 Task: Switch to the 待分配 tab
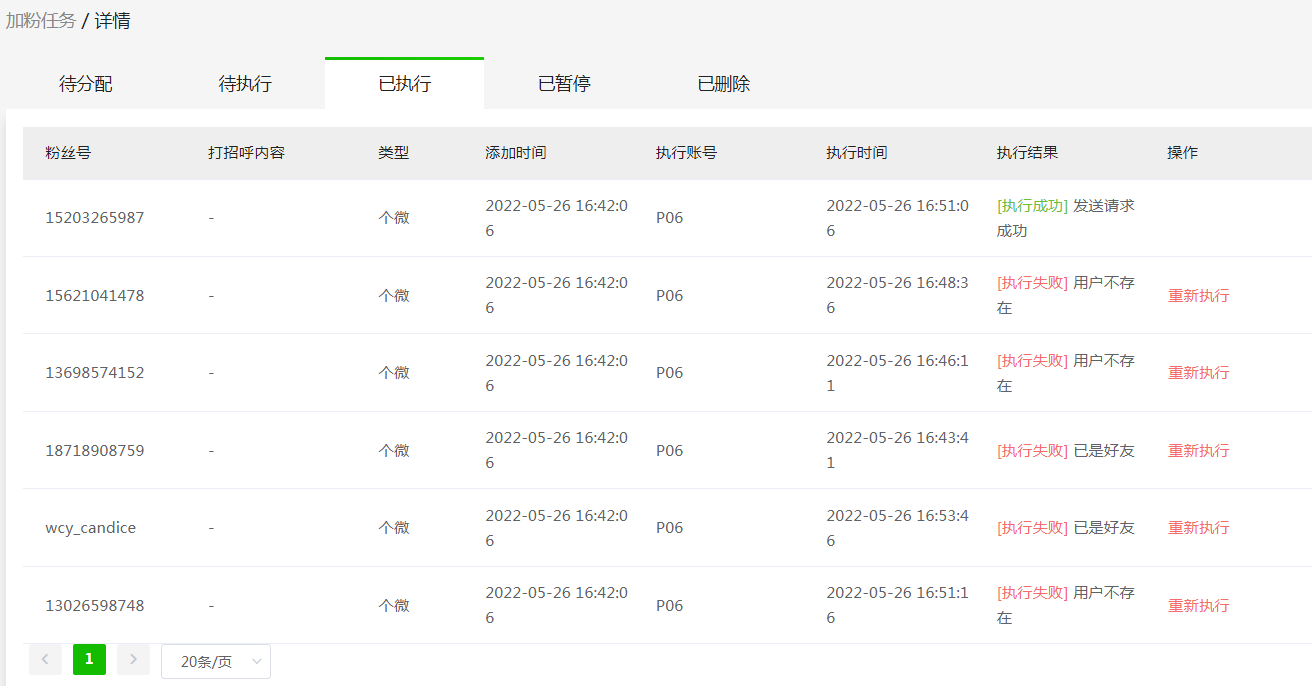click(85, 84)
